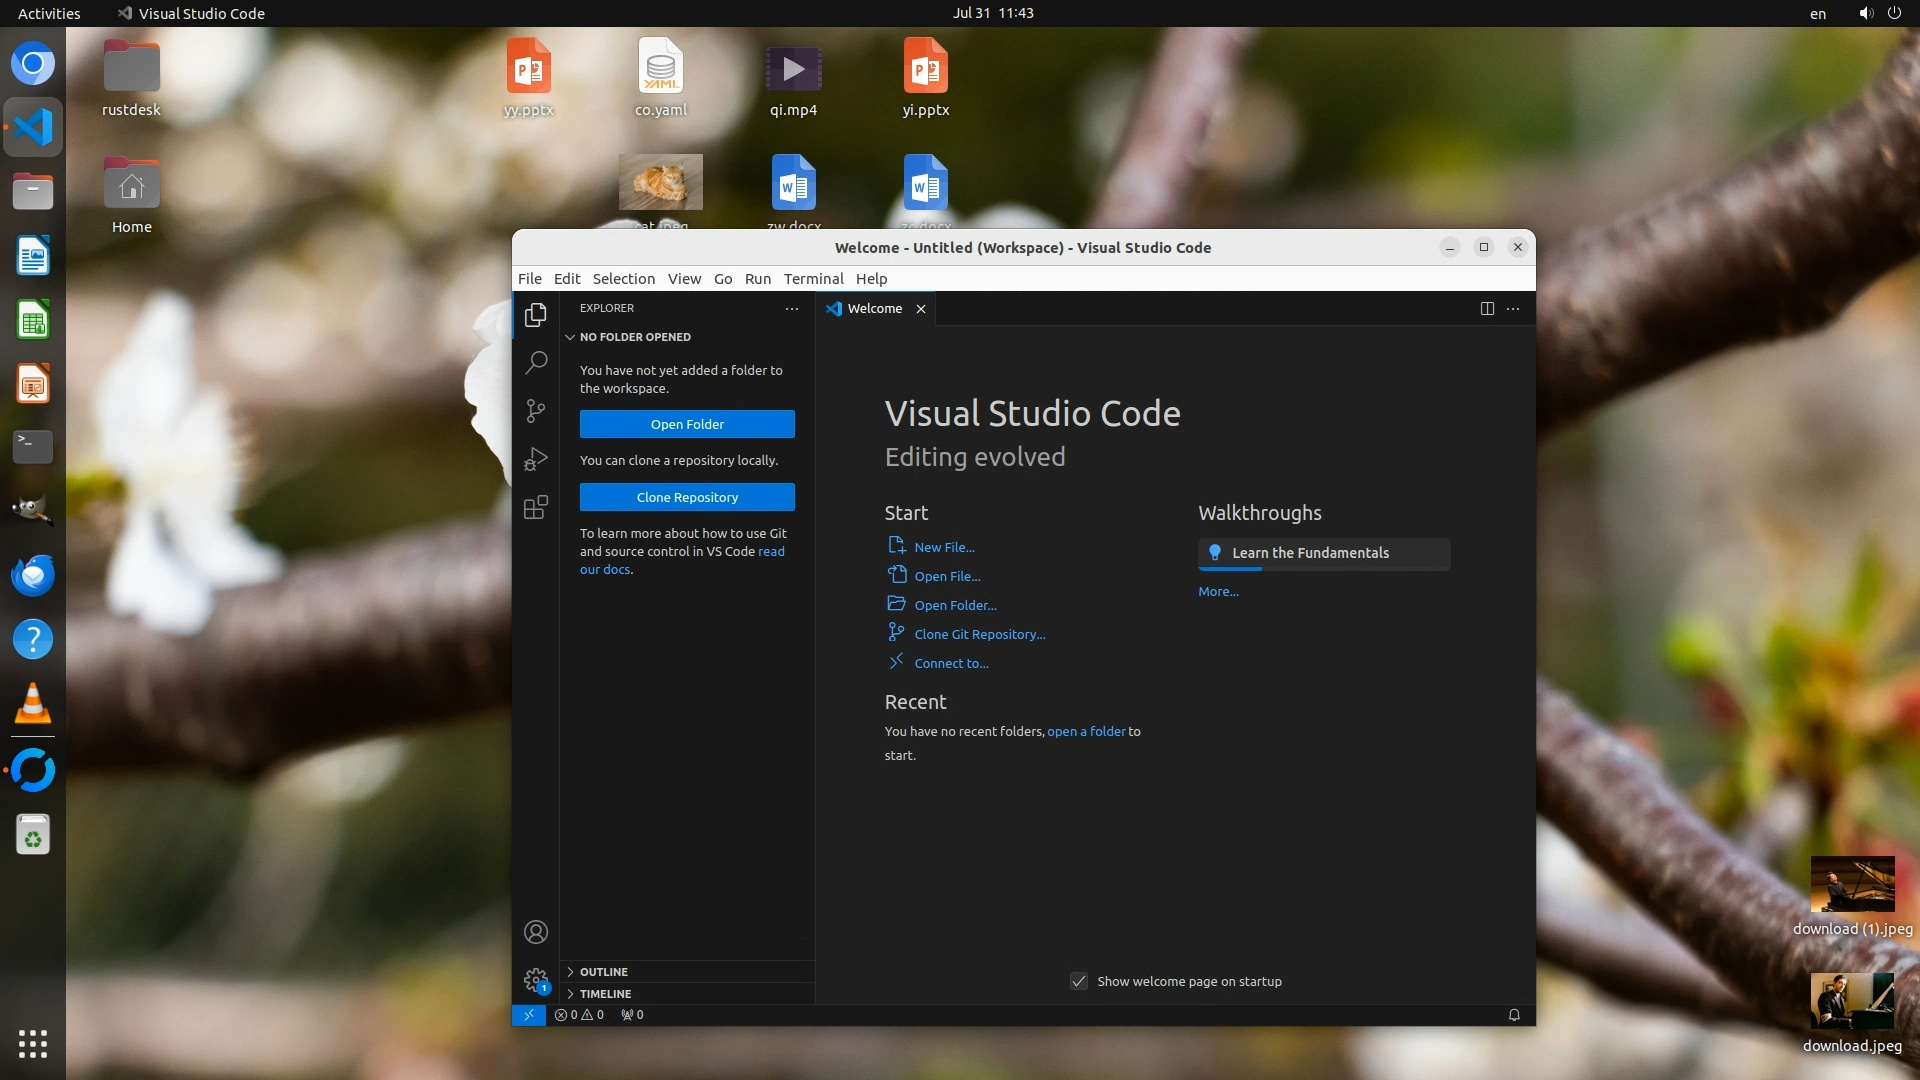1920x1080 pixels.
Task: Open the Source Control view icon
Action: 536,411
